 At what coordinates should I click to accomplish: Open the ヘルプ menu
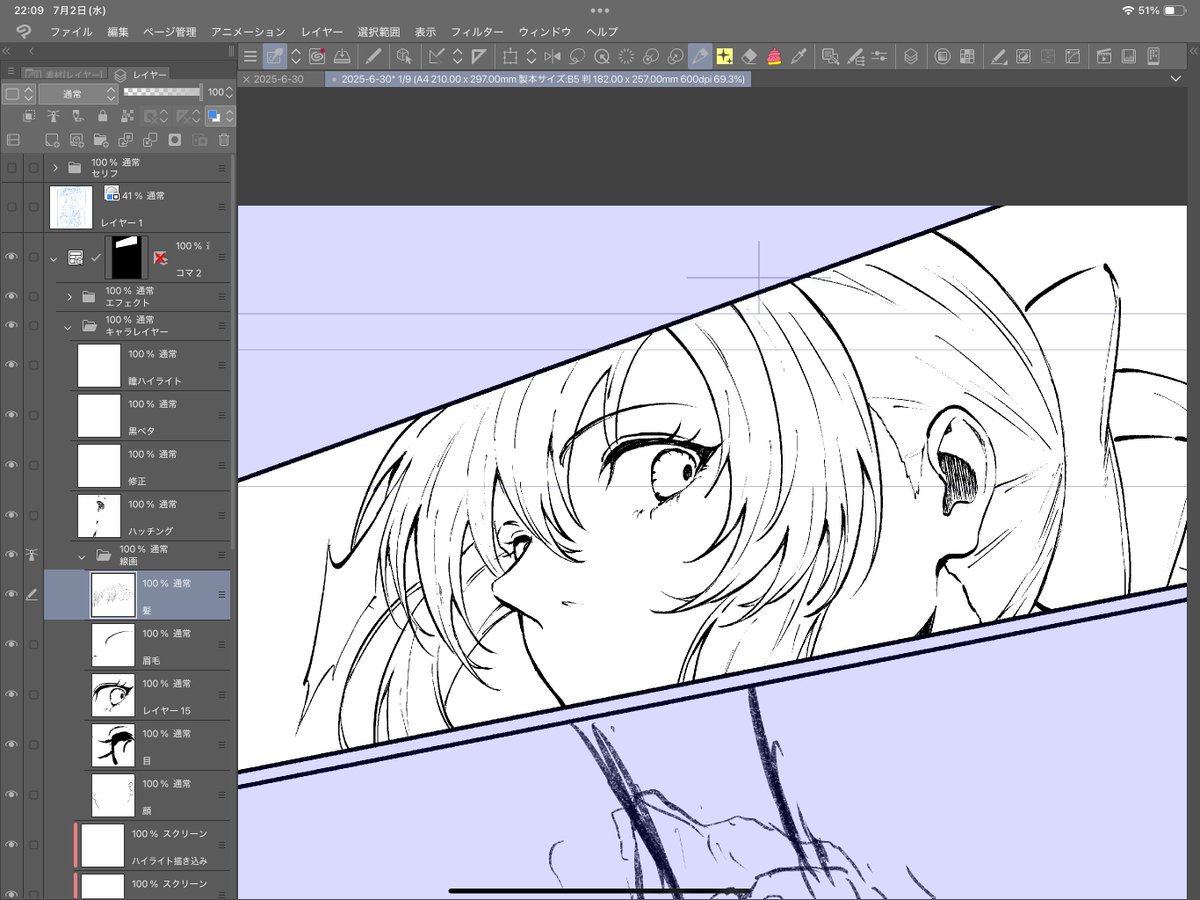click(602, 32)
